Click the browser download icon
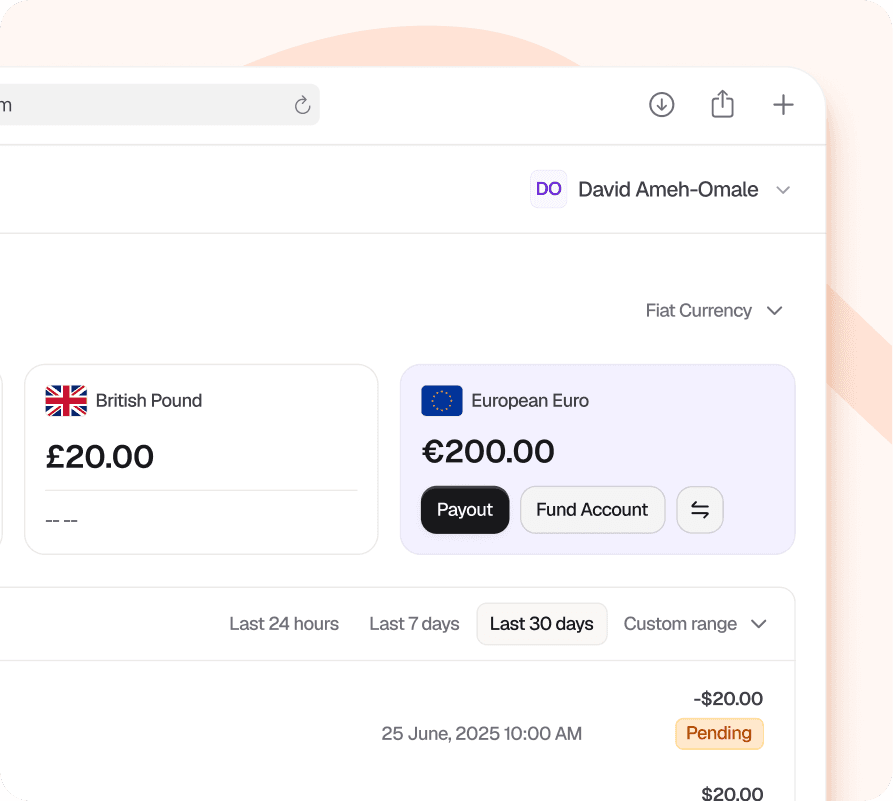The height and width of the screenshot is (801, 893). tap(662, 104)
